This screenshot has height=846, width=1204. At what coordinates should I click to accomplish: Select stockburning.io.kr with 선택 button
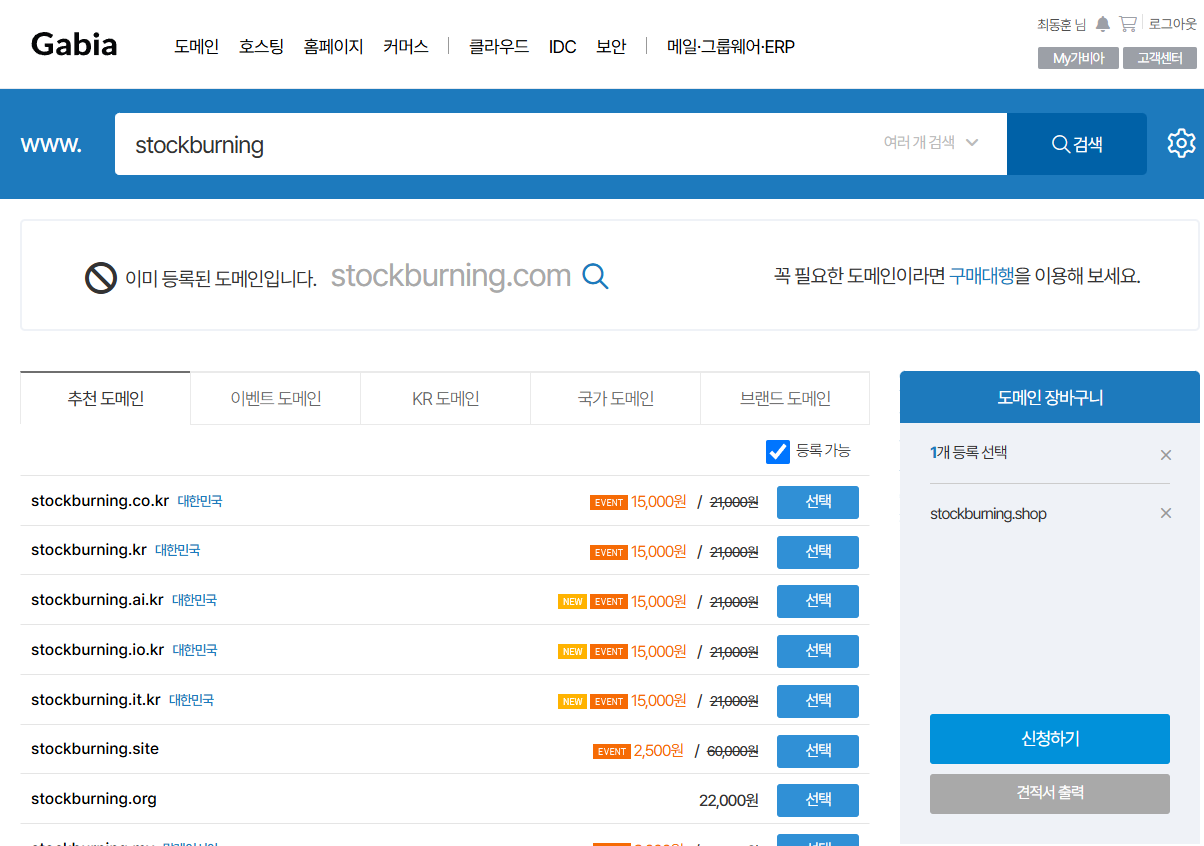point(818,651)
